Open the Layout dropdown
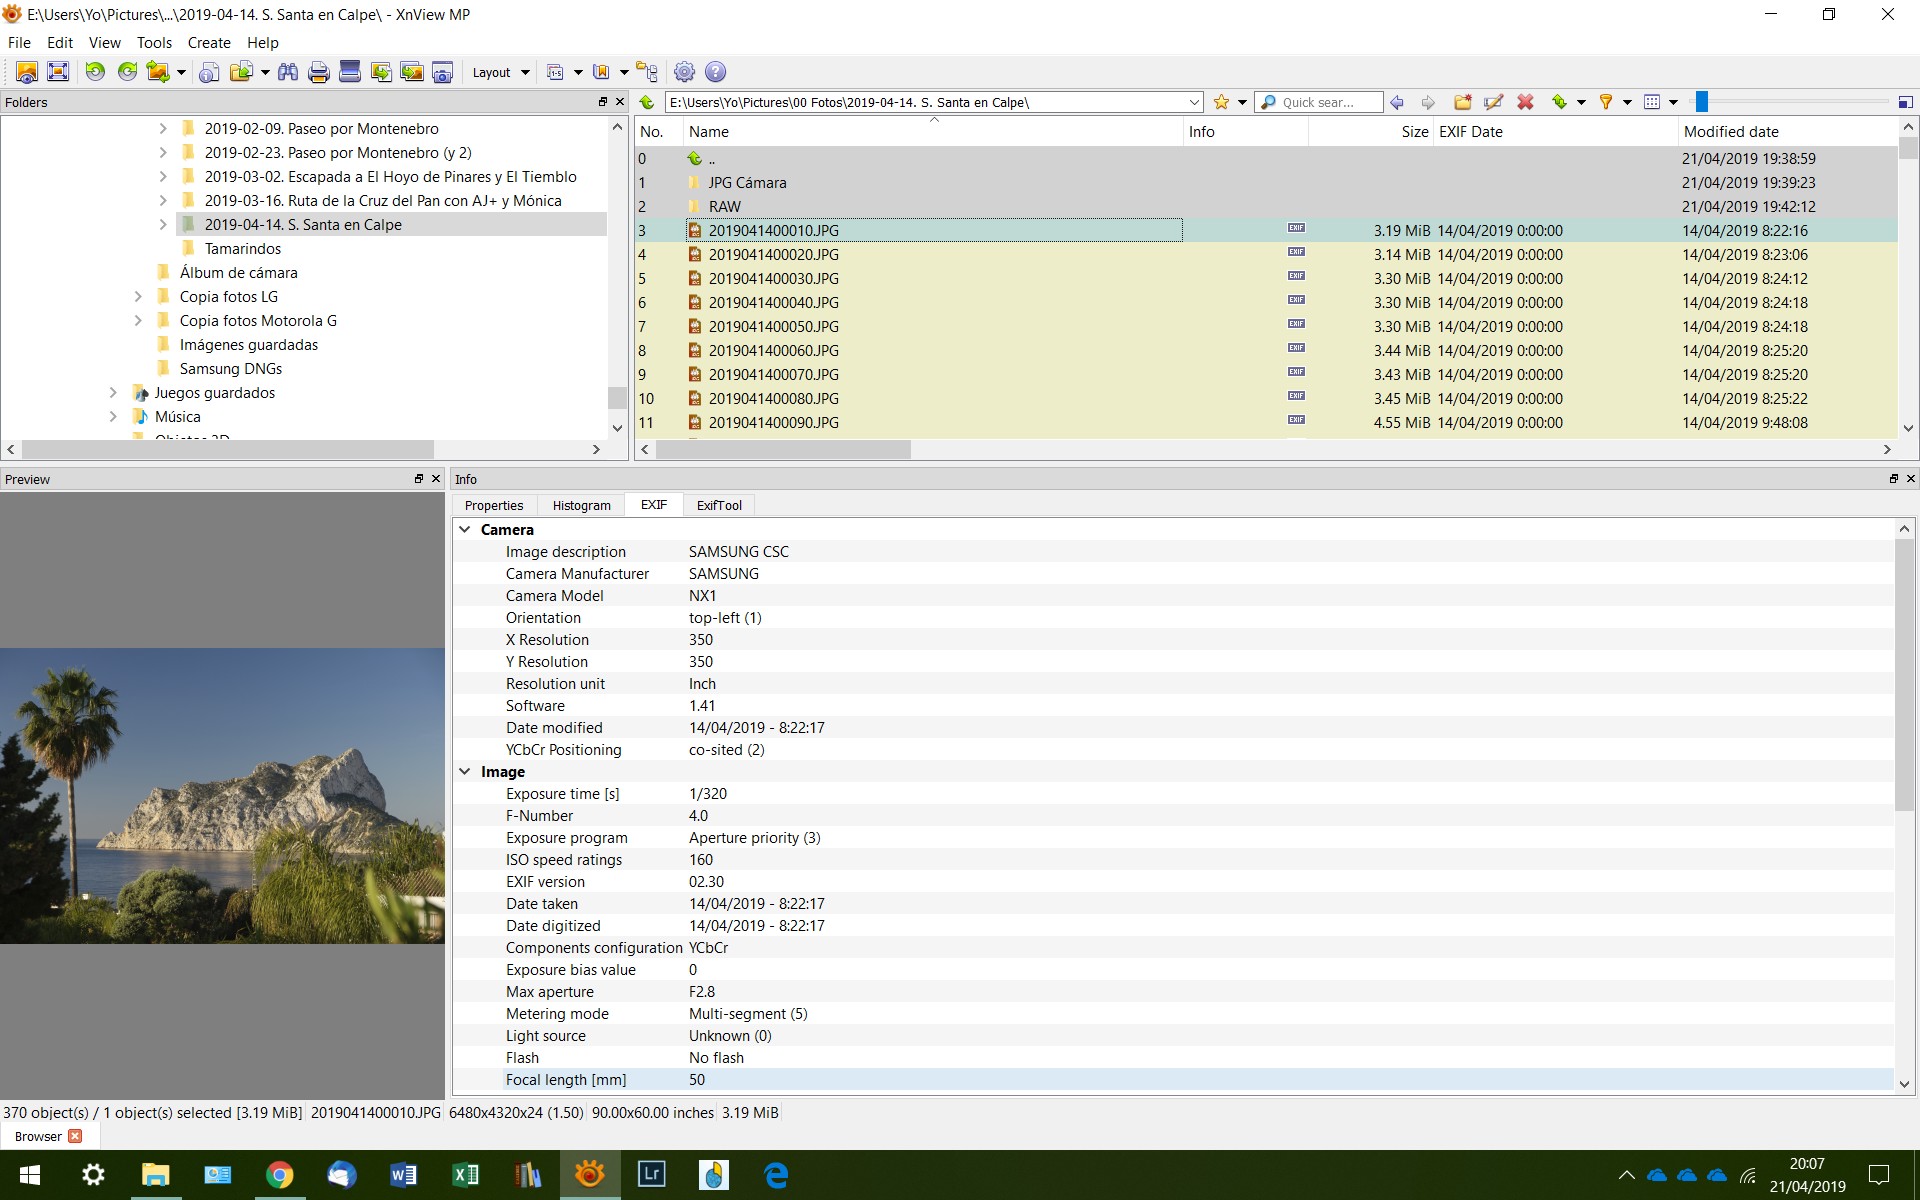 click(500, 72)
